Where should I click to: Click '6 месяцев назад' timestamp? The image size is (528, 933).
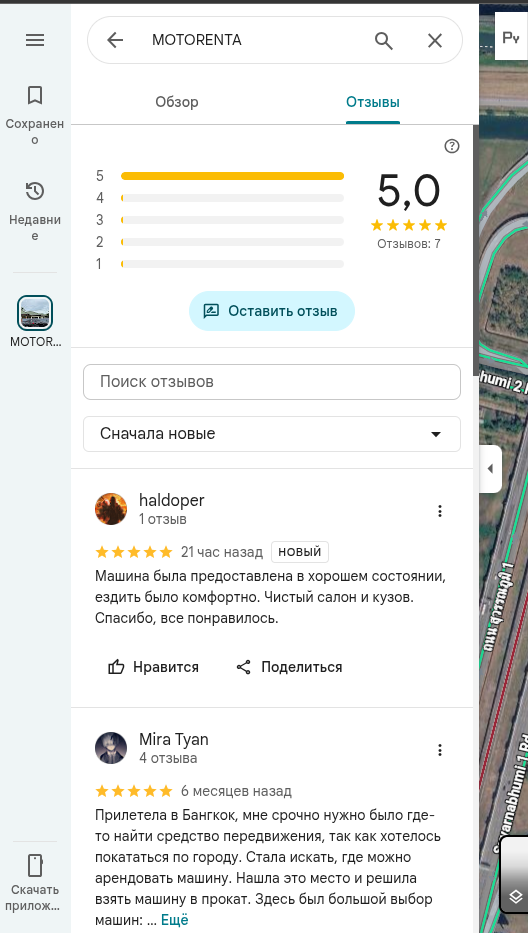(x=236, y=791)
